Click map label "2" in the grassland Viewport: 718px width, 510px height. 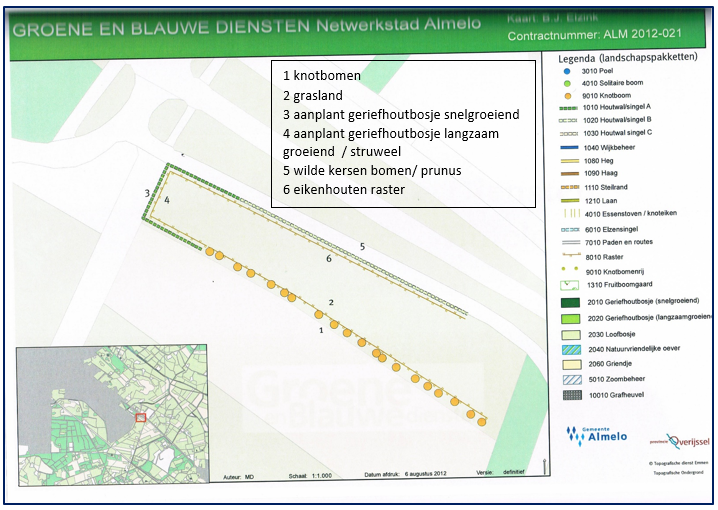[331, 302]
